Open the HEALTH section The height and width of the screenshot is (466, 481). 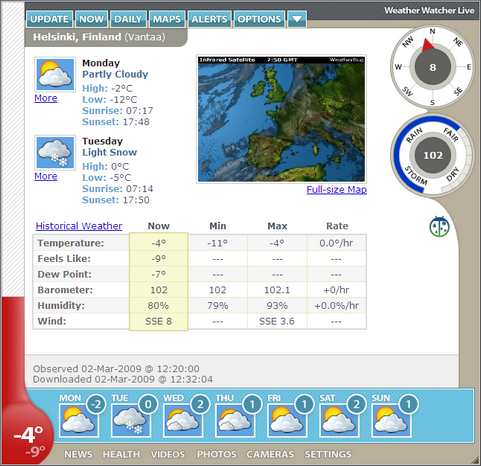pyautogui.click(x=121, y=454)
